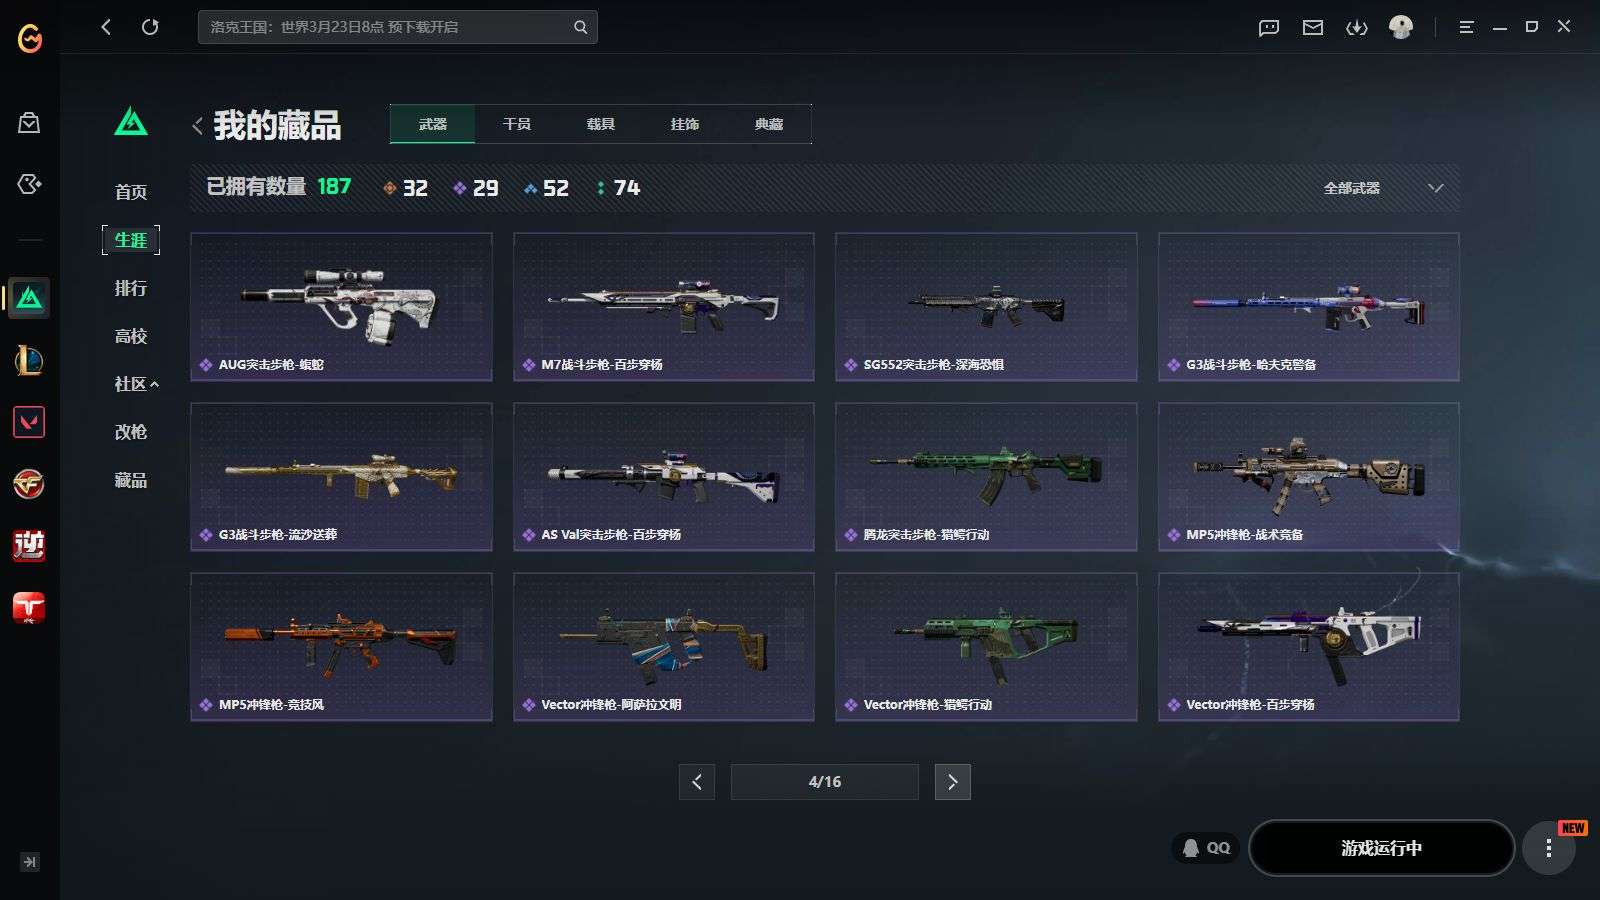The height and width of the screenshot is (900, 1600).
Task: Click the search magnifier icon
Action: (x=580, y=27)
